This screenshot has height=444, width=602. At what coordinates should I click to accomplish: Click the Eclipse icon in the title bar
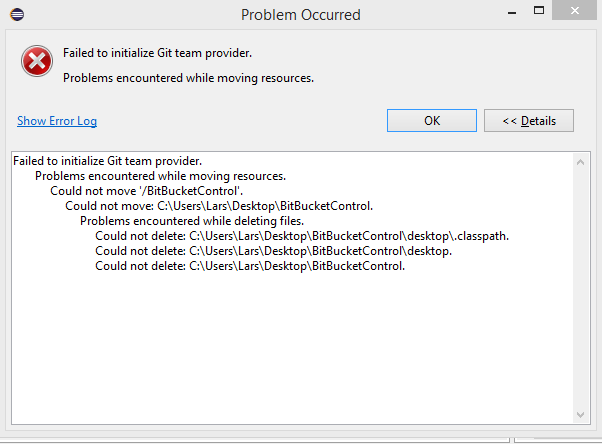pyautogui.click(x=17, y=15)
